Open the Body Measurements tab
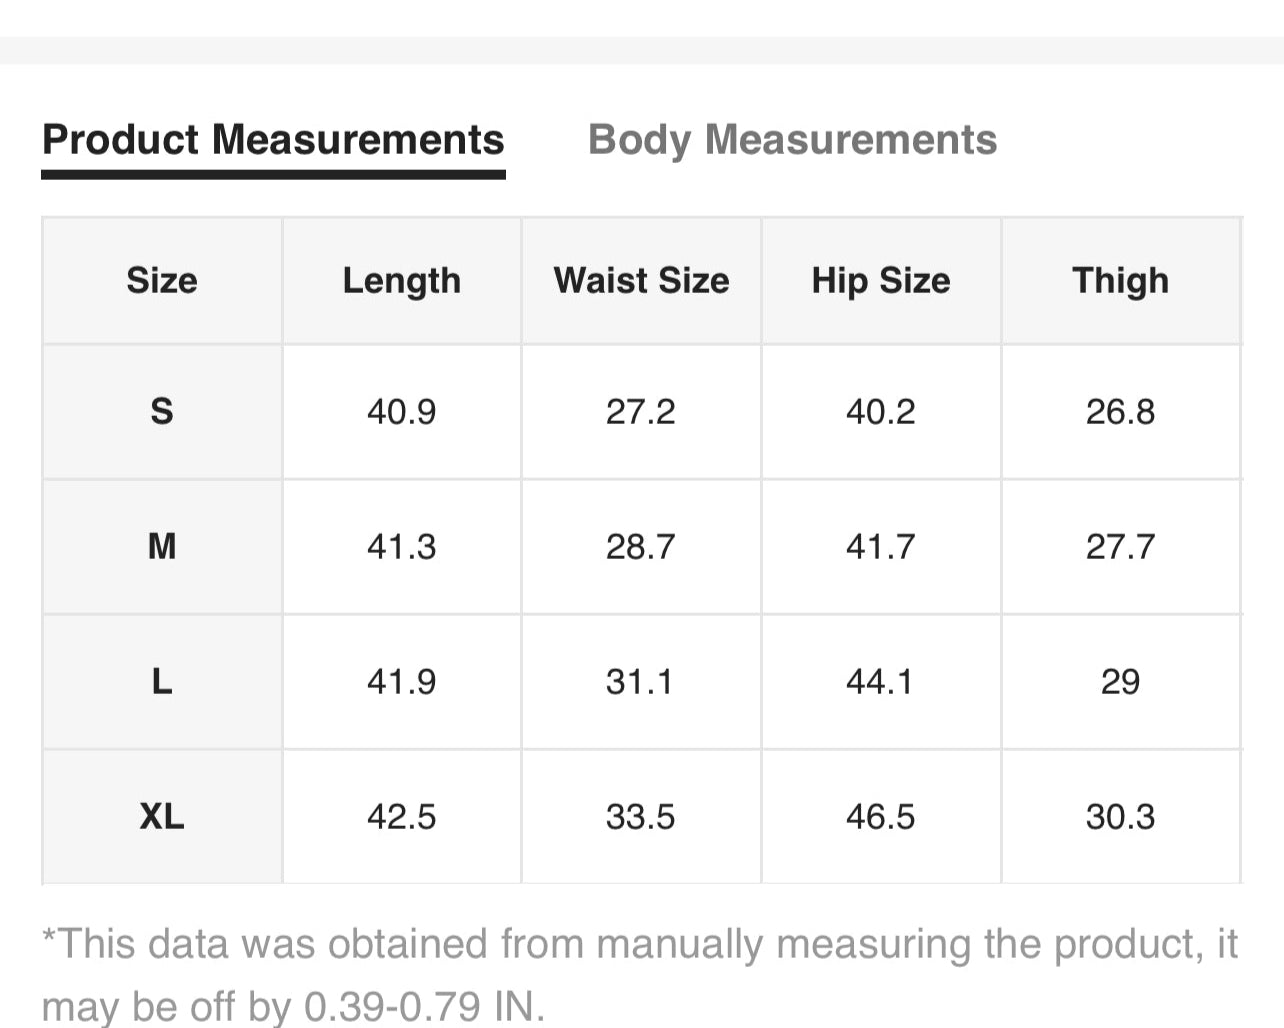Viewport: 1284px width, 1028px height. pos(792,140)
